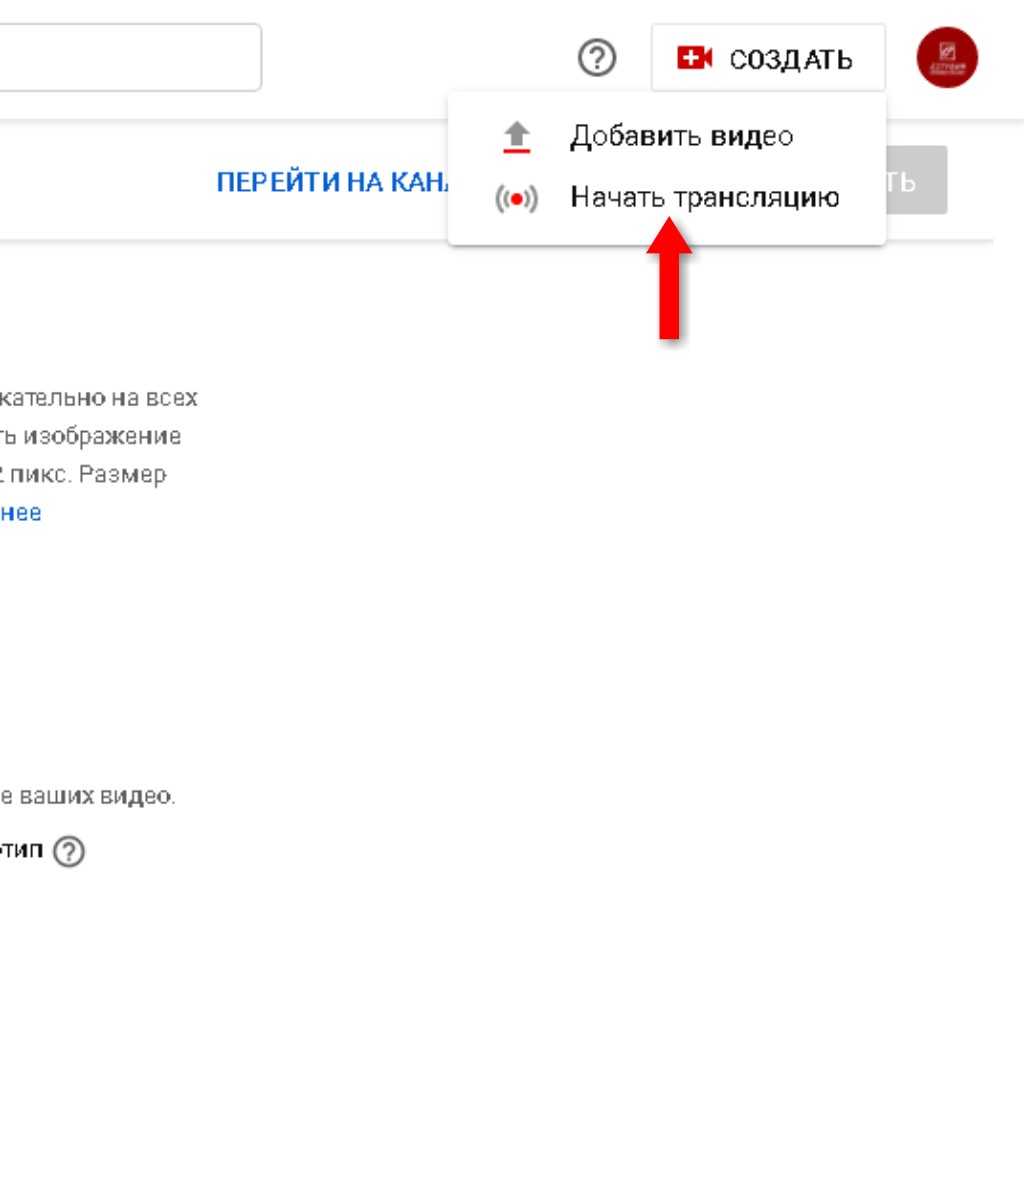Follow the 'ПЕРЕЙТИ НА КАНАЛ' link
This screenshot has height=1194, width=1024.
(x=333, y=182)
